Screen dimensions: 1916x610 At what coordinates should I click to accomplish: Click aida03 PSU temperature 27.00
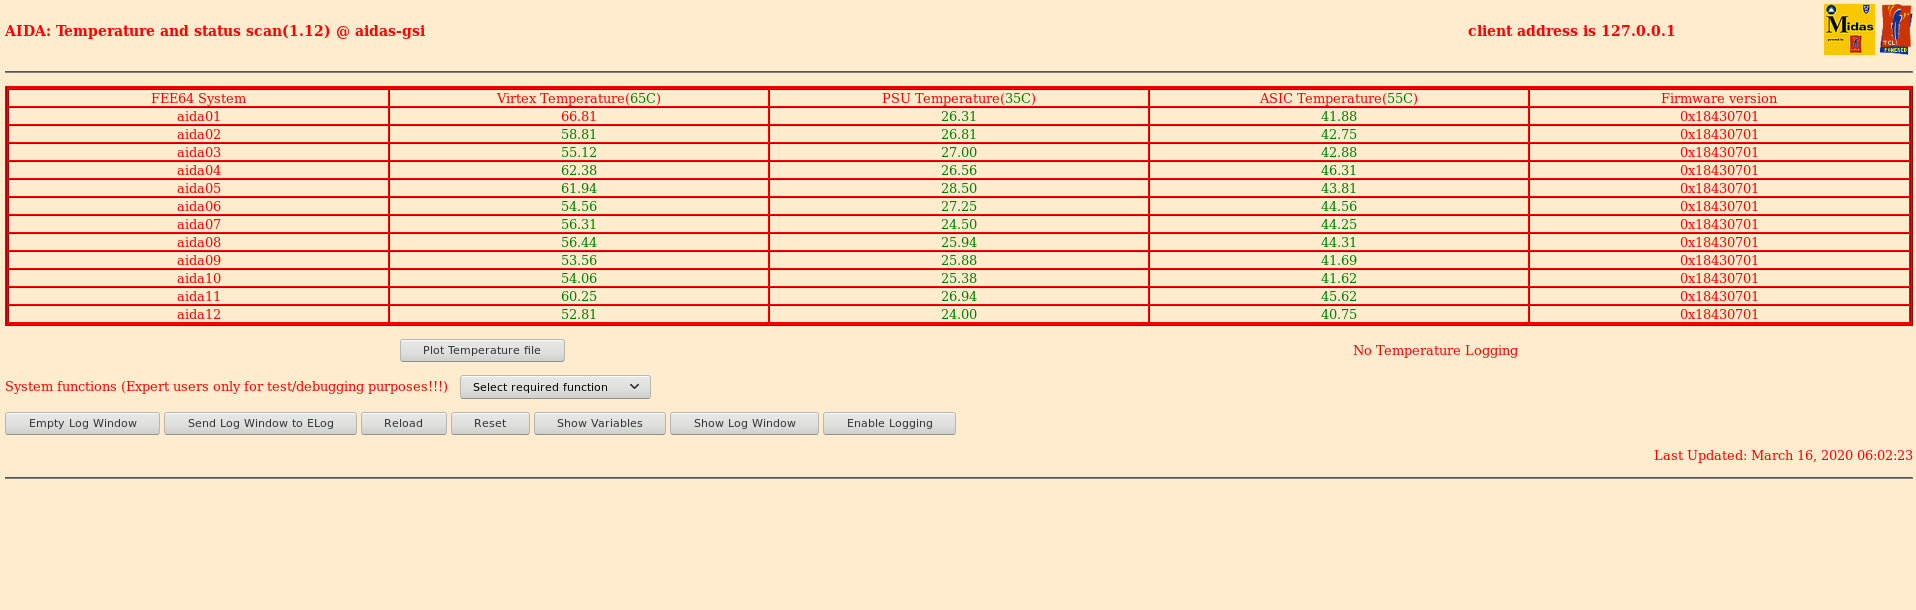pos(959,153)
